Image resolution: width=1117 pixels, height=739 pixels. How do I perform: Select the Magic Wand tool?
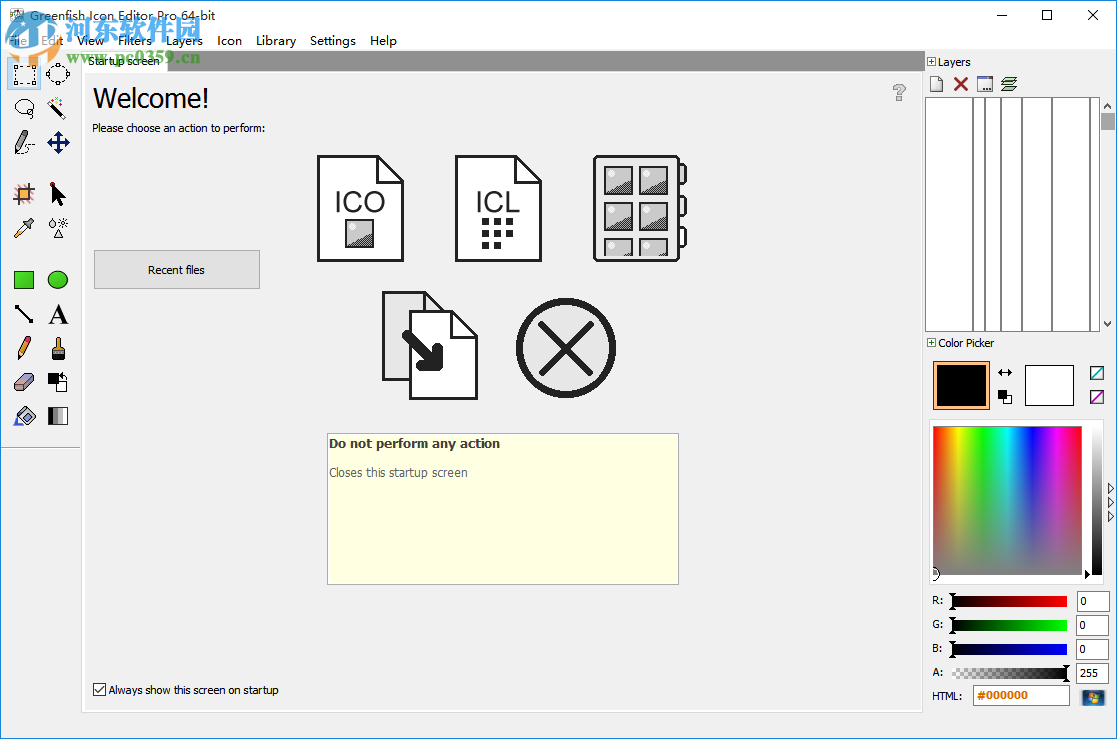(57, 108)
